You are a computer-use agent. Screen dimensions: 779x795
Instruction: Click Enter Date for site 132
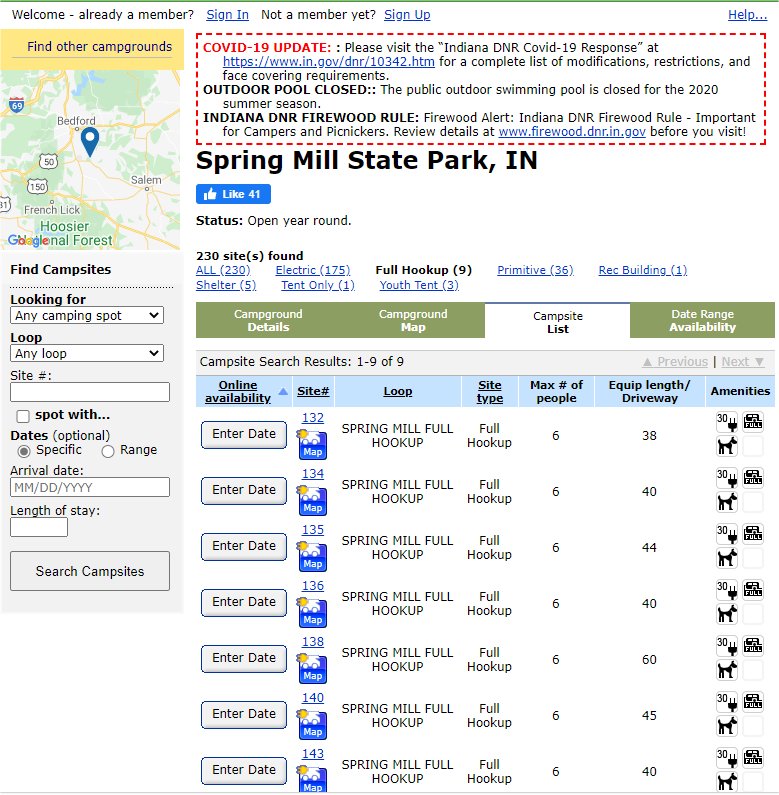point(244,434)
